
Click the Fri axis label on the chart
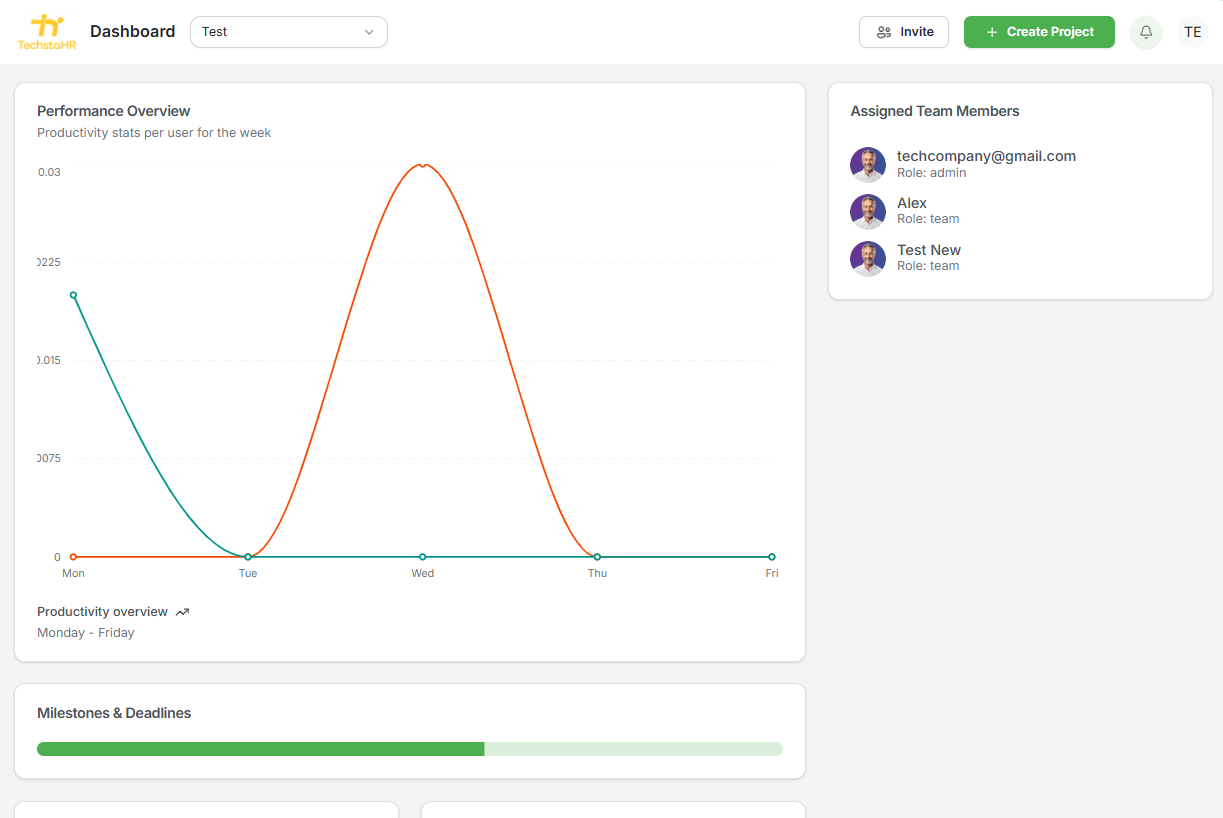[x=771, y=573]
